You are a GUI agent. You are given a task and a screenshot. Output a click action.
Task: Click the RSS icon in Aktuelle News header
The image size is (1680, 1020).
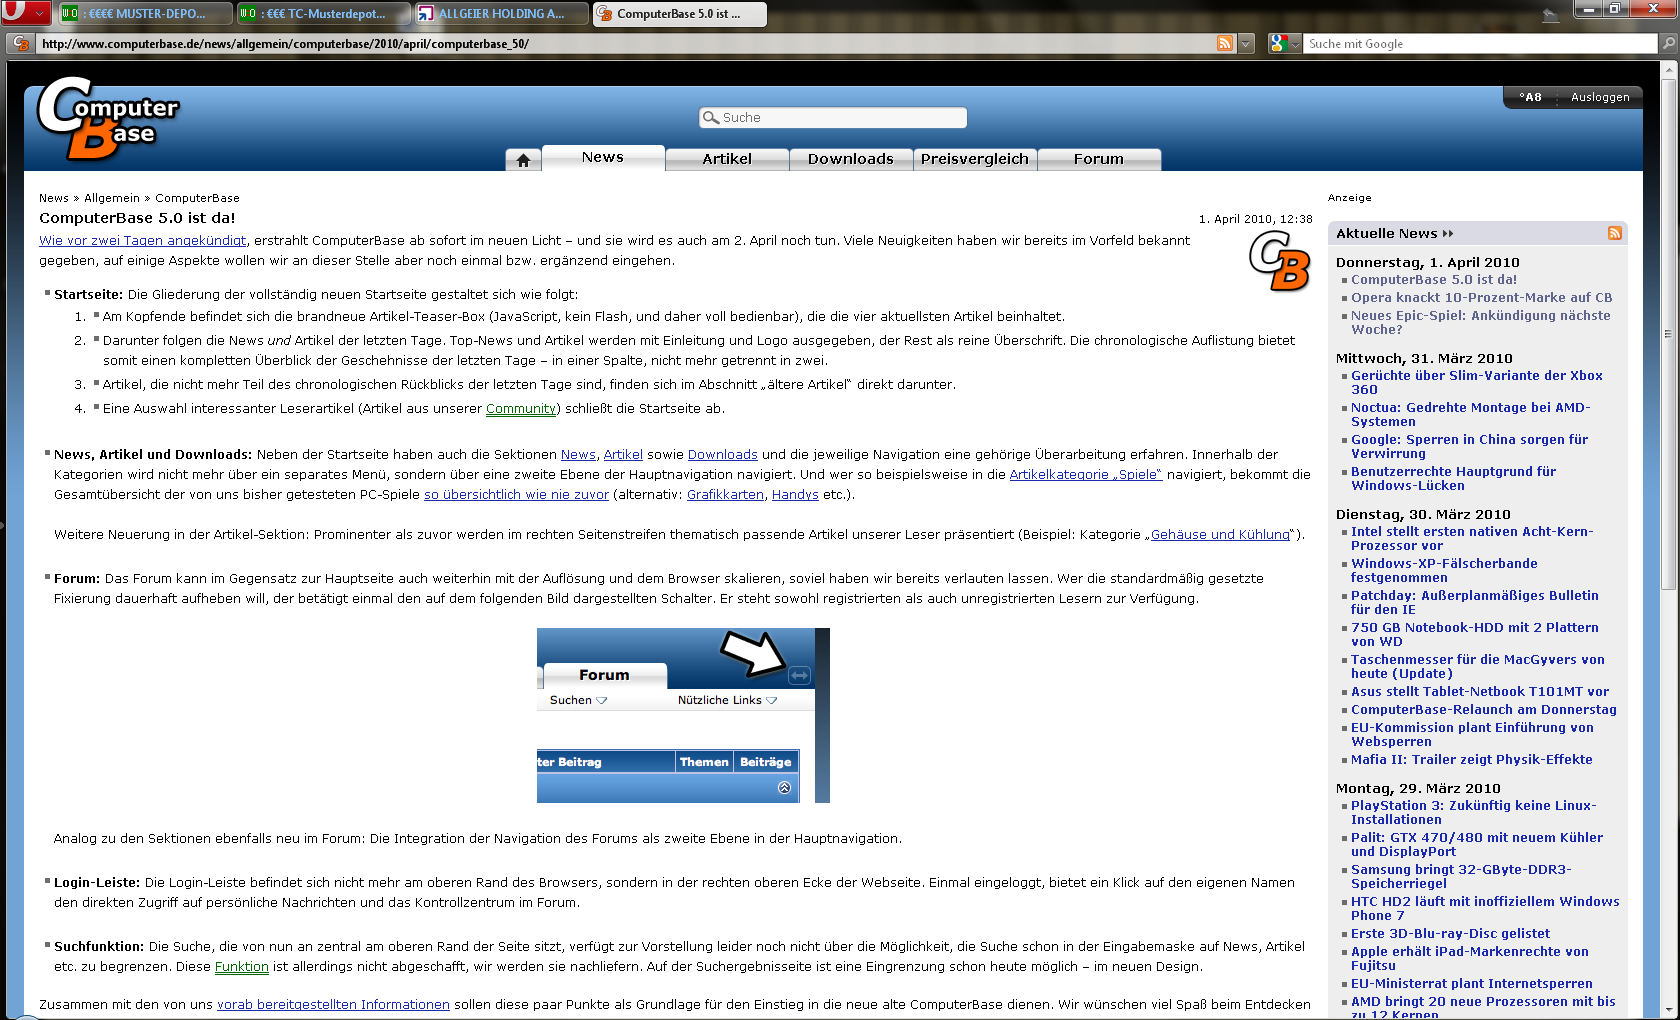pos(1614,233)
